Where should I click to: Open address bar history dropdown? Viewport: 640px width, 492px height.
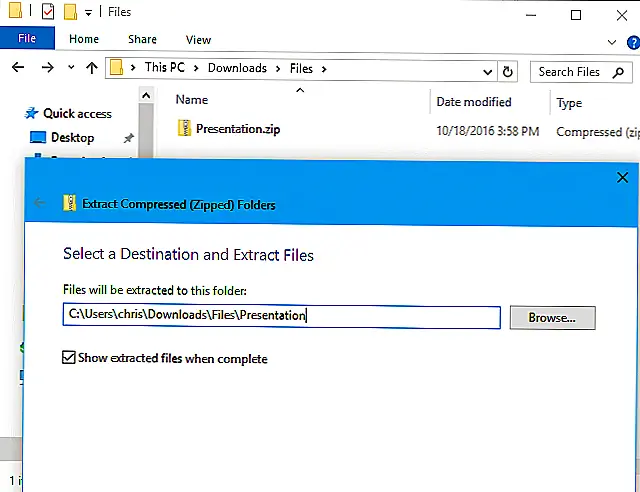tap(487, 72)
